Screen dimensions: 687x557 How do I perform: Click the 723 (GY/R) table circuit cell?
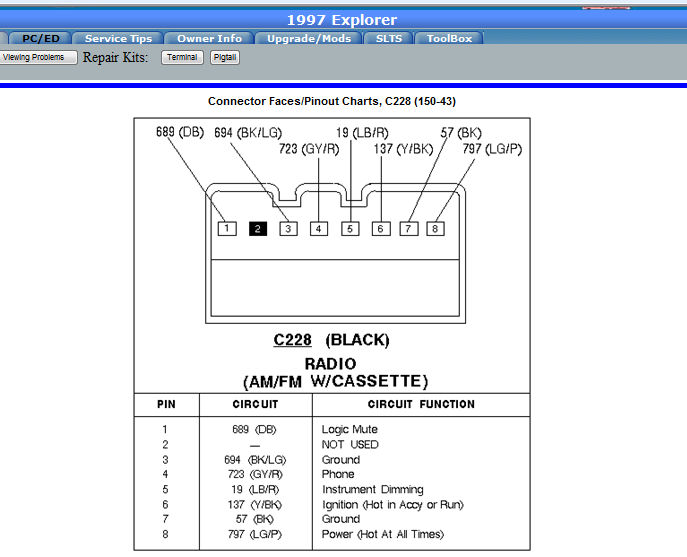pos(255,474)
